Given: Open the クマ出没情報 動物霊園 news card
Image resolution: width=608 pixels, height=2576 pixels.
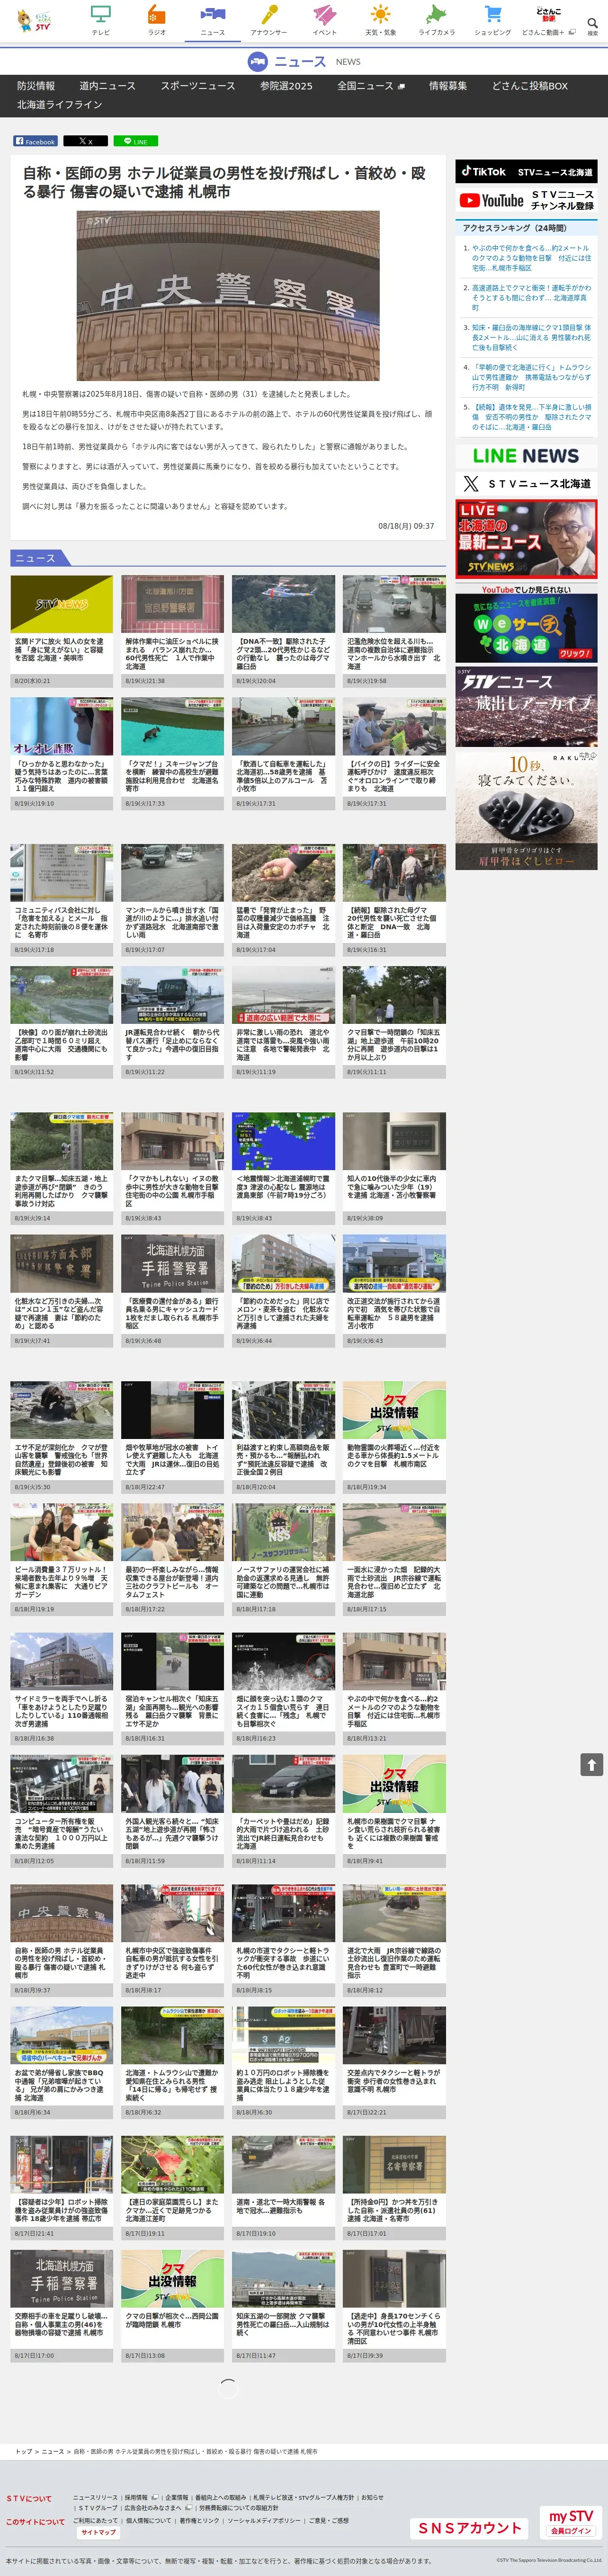Looking at the screenshot, I should [x=394, y=1437].
